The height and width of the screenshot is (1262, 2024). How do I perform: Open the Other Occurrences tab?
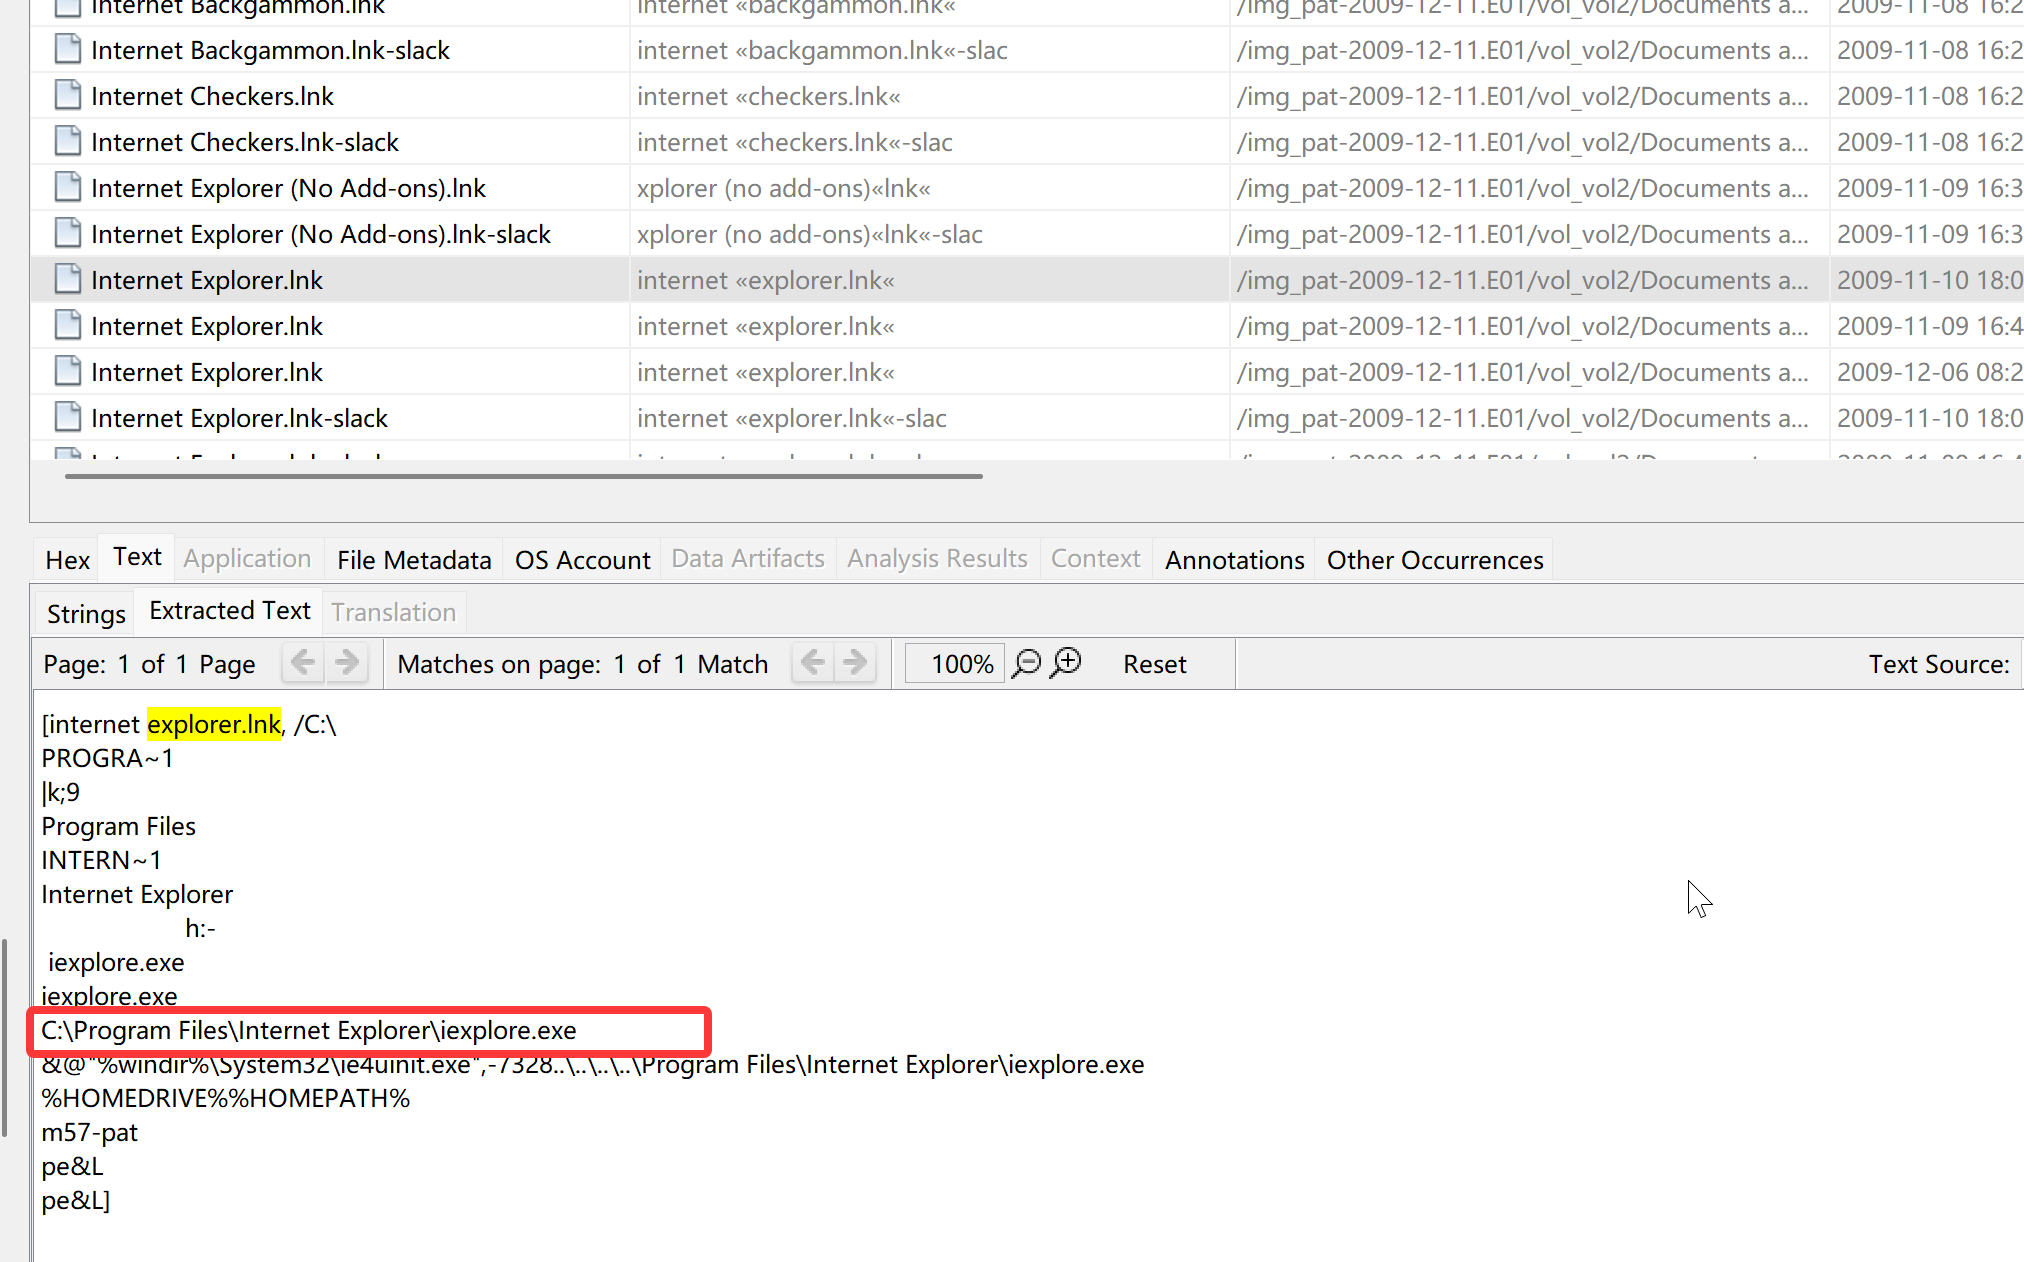tap(1434, 560)
